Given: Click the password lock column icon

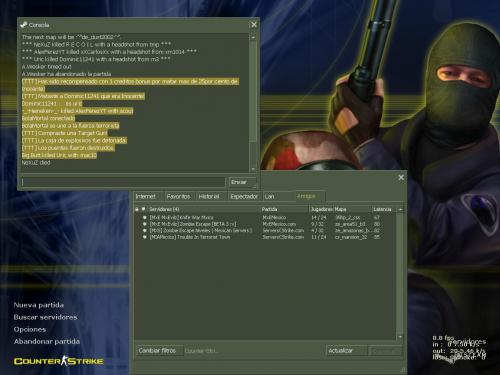Looking at the screenshot, I should [x=137, y=209].
